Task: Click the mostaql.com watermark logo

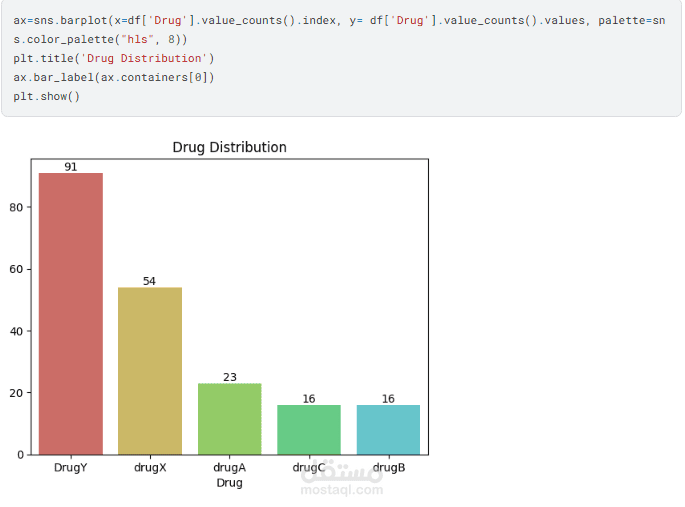Action: (342, 480)
